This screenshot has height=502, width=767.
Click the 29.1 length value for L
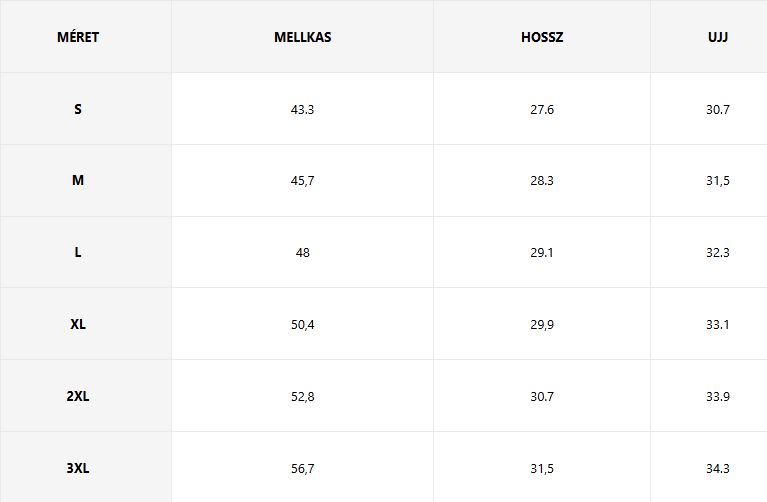[x=542, y=253]
